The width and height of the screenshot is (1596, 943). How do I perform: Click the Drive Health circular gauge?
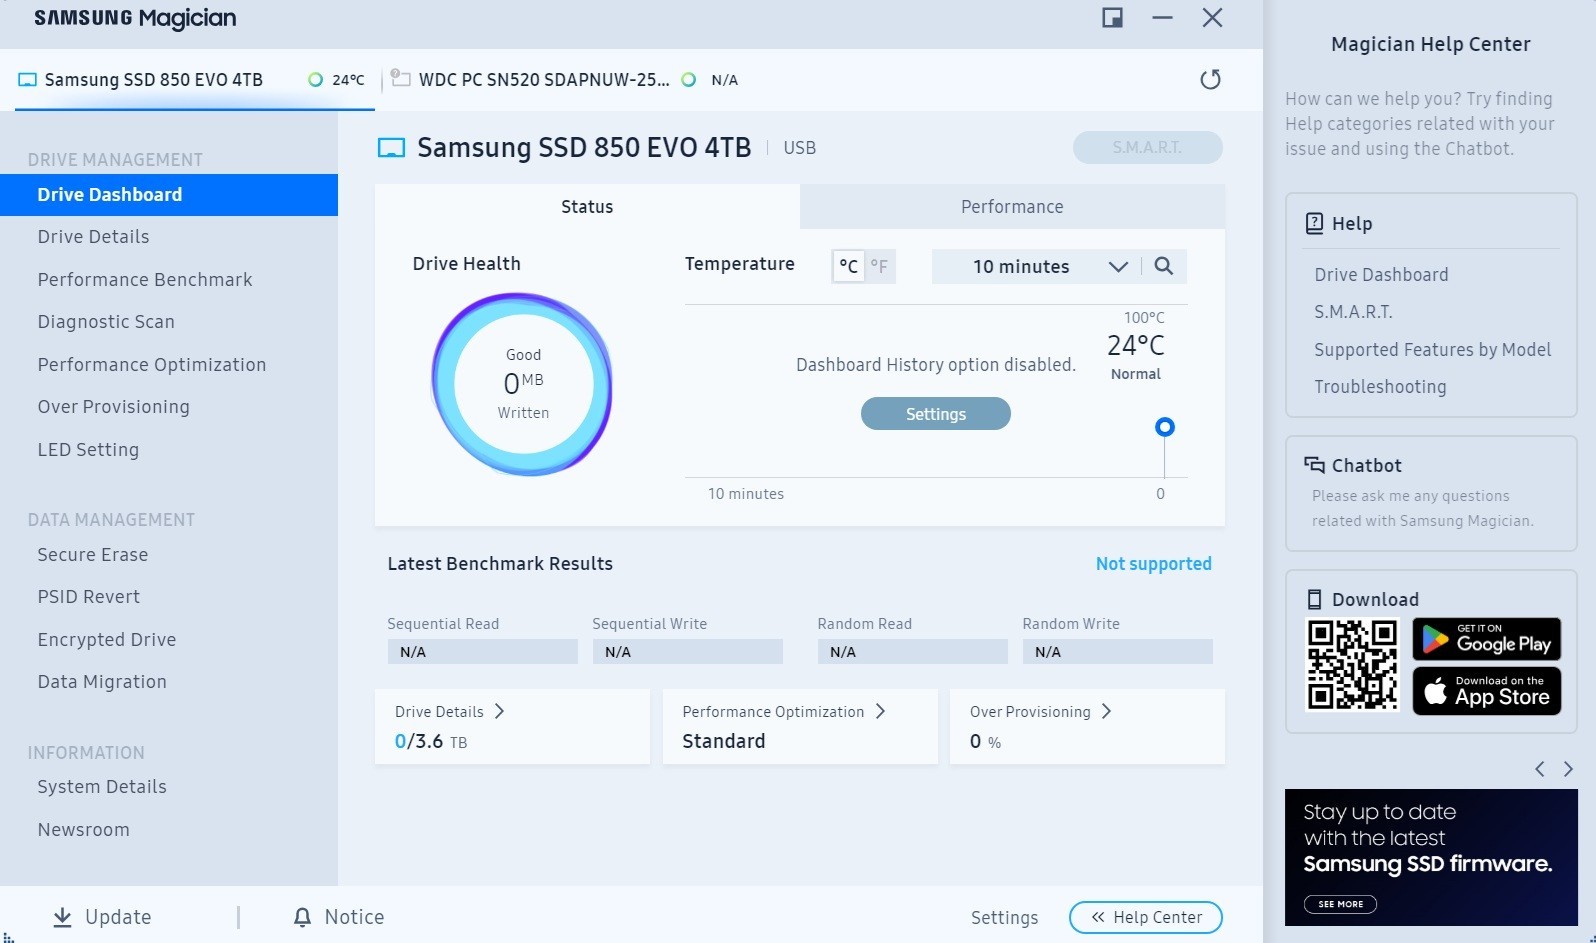click(x=522, y=384)
